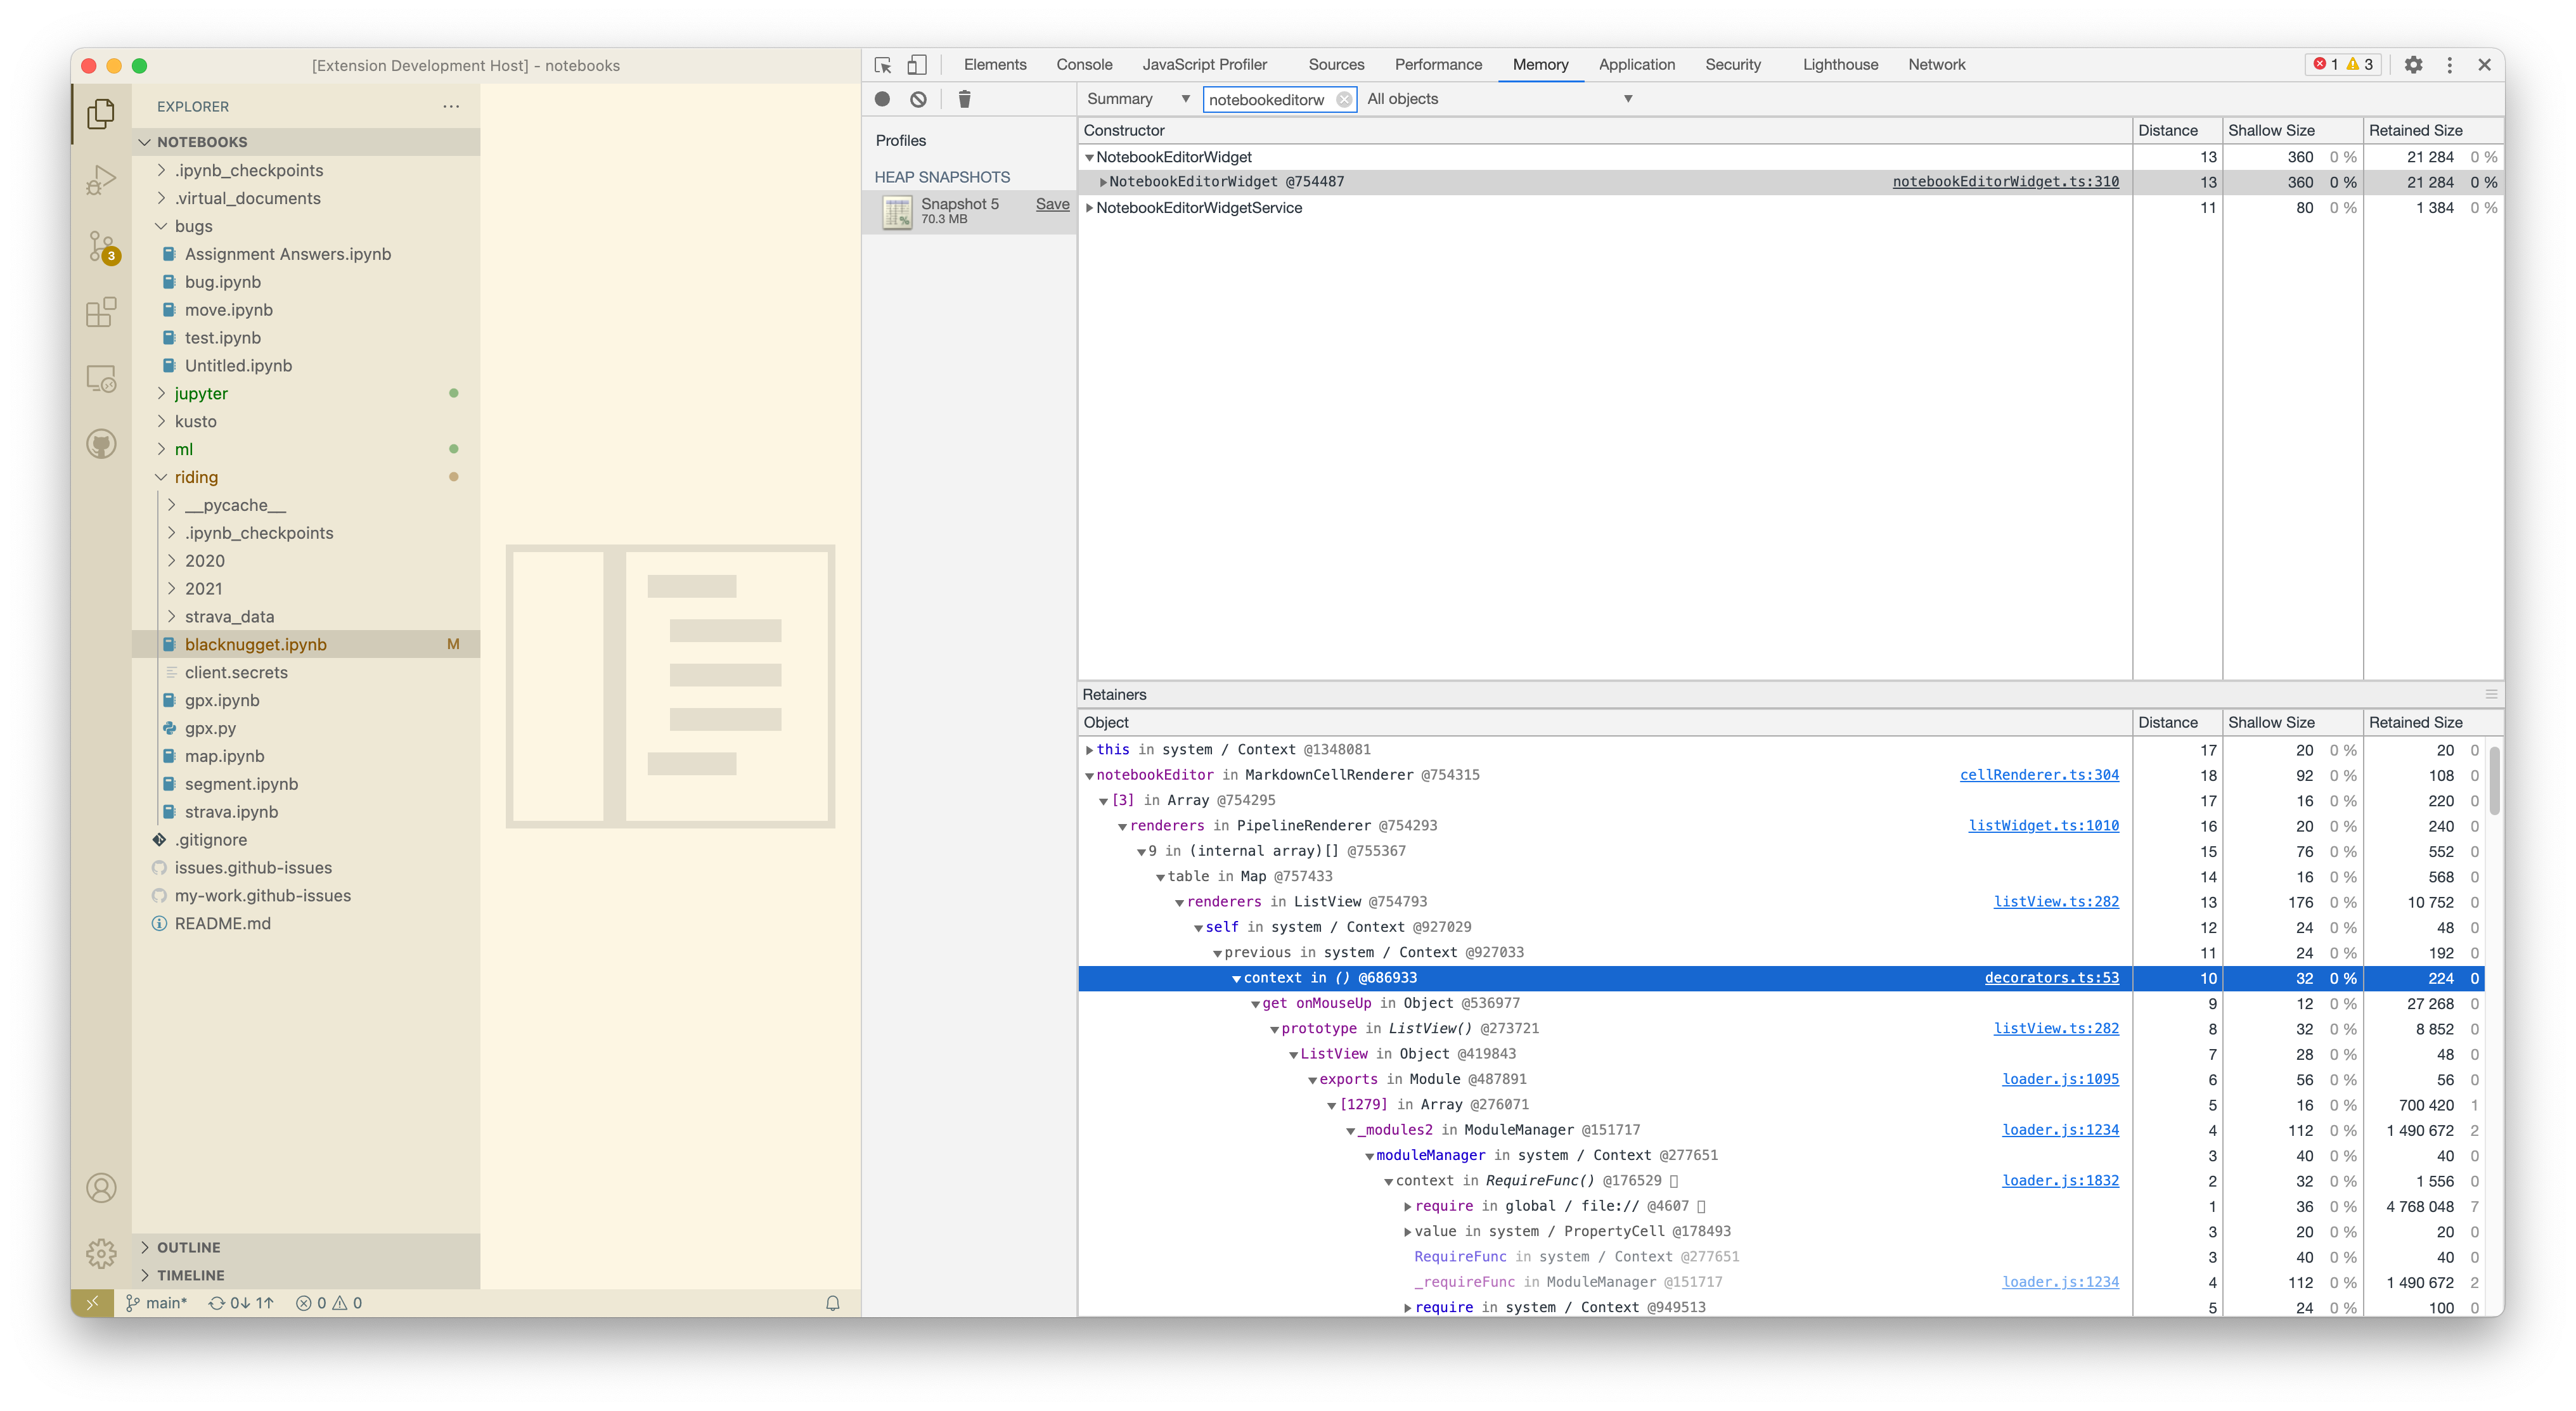Open cellRenderer.ts:304 source link
The image size is (2576, 1411).
point(2039,775)
